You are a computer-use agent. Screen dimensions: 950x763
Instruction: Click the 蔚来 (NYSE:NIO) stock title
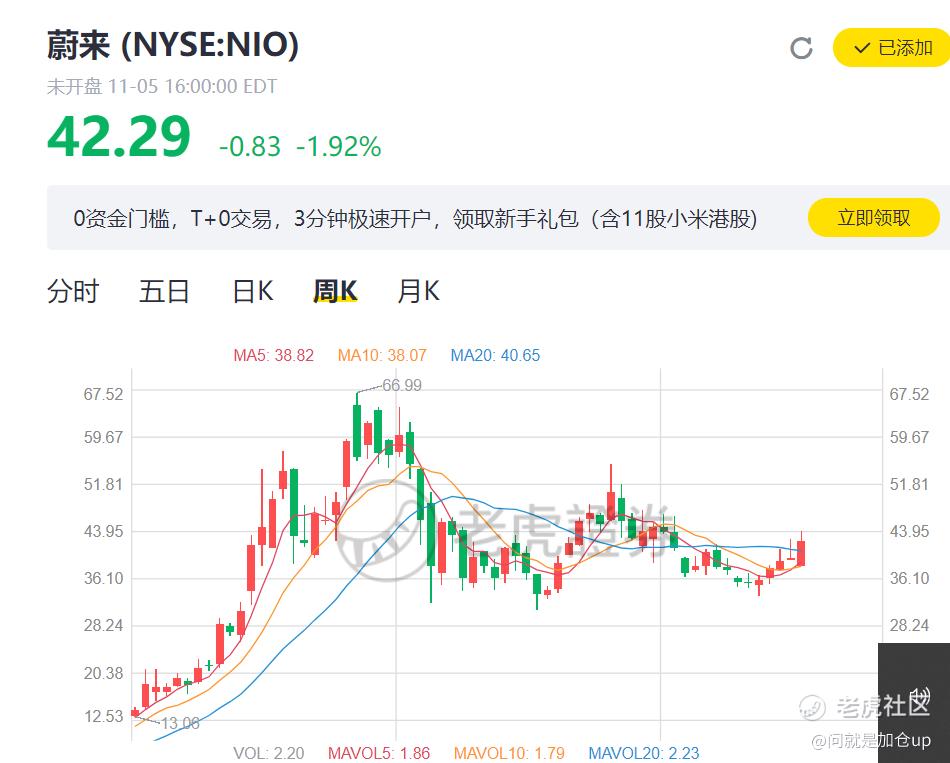click(x=173, y=45)
